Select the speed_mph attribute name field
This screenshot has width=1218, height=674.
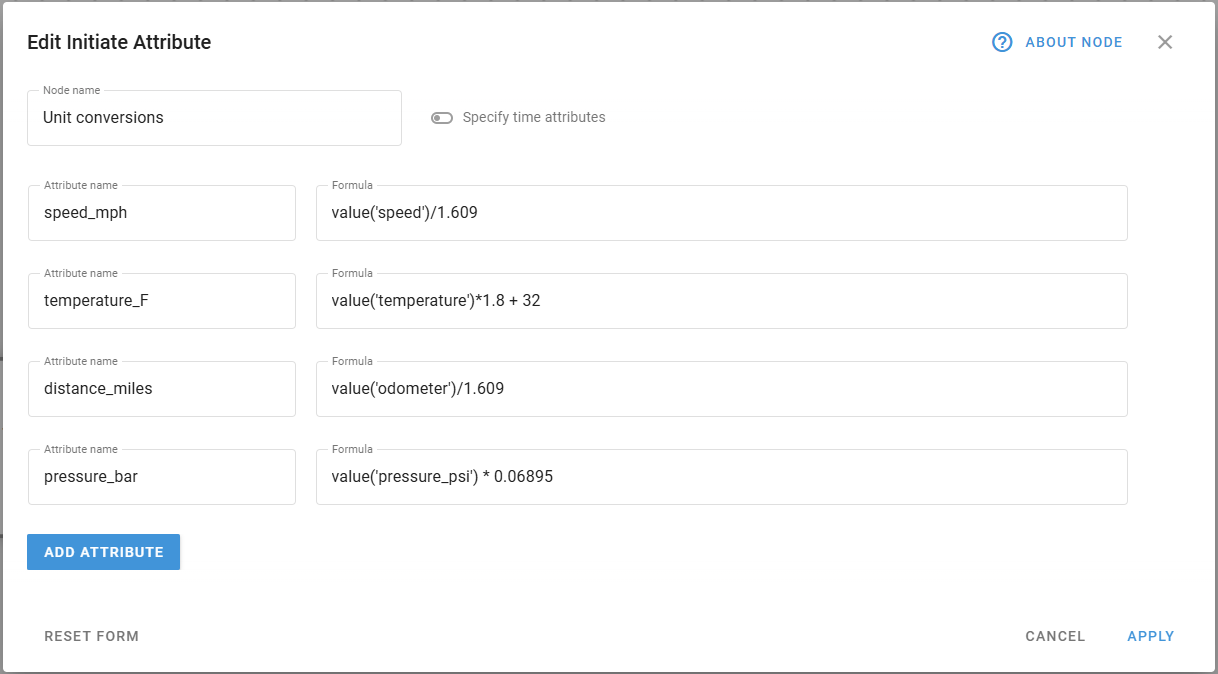coord(161,212)
